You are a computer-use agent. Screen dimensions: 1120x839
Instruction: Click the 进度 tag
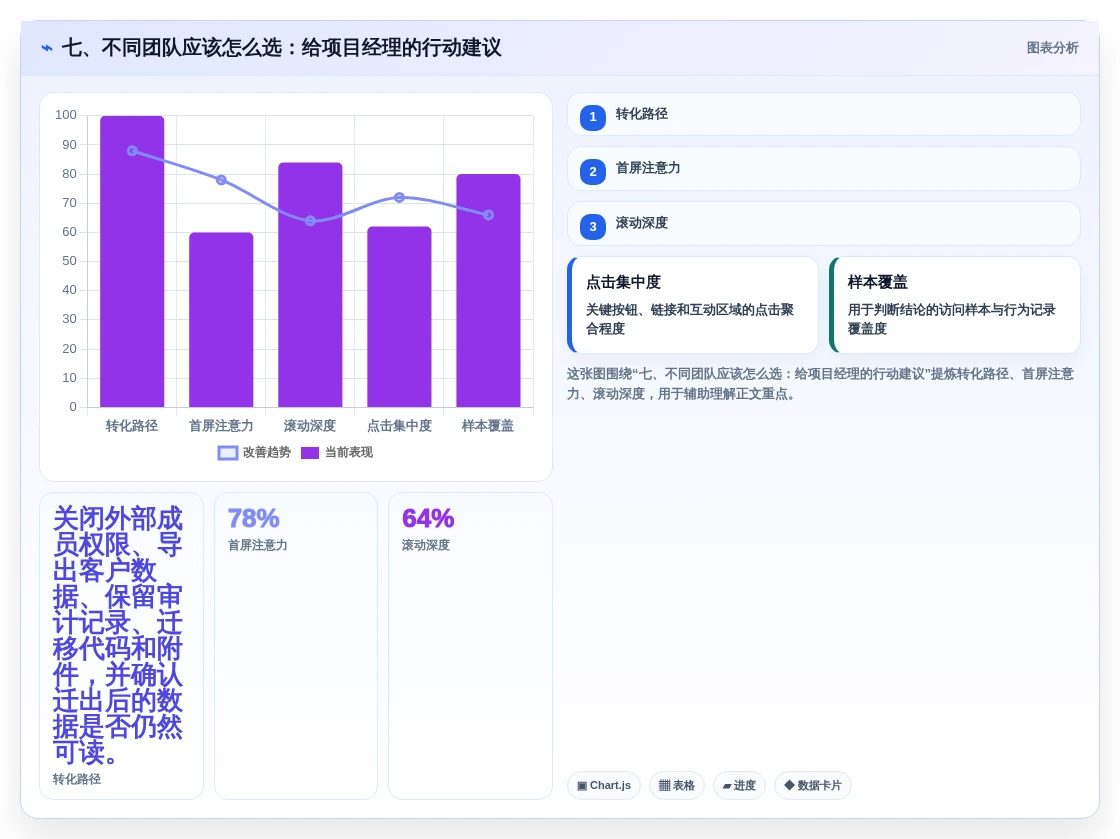point(739,785)
